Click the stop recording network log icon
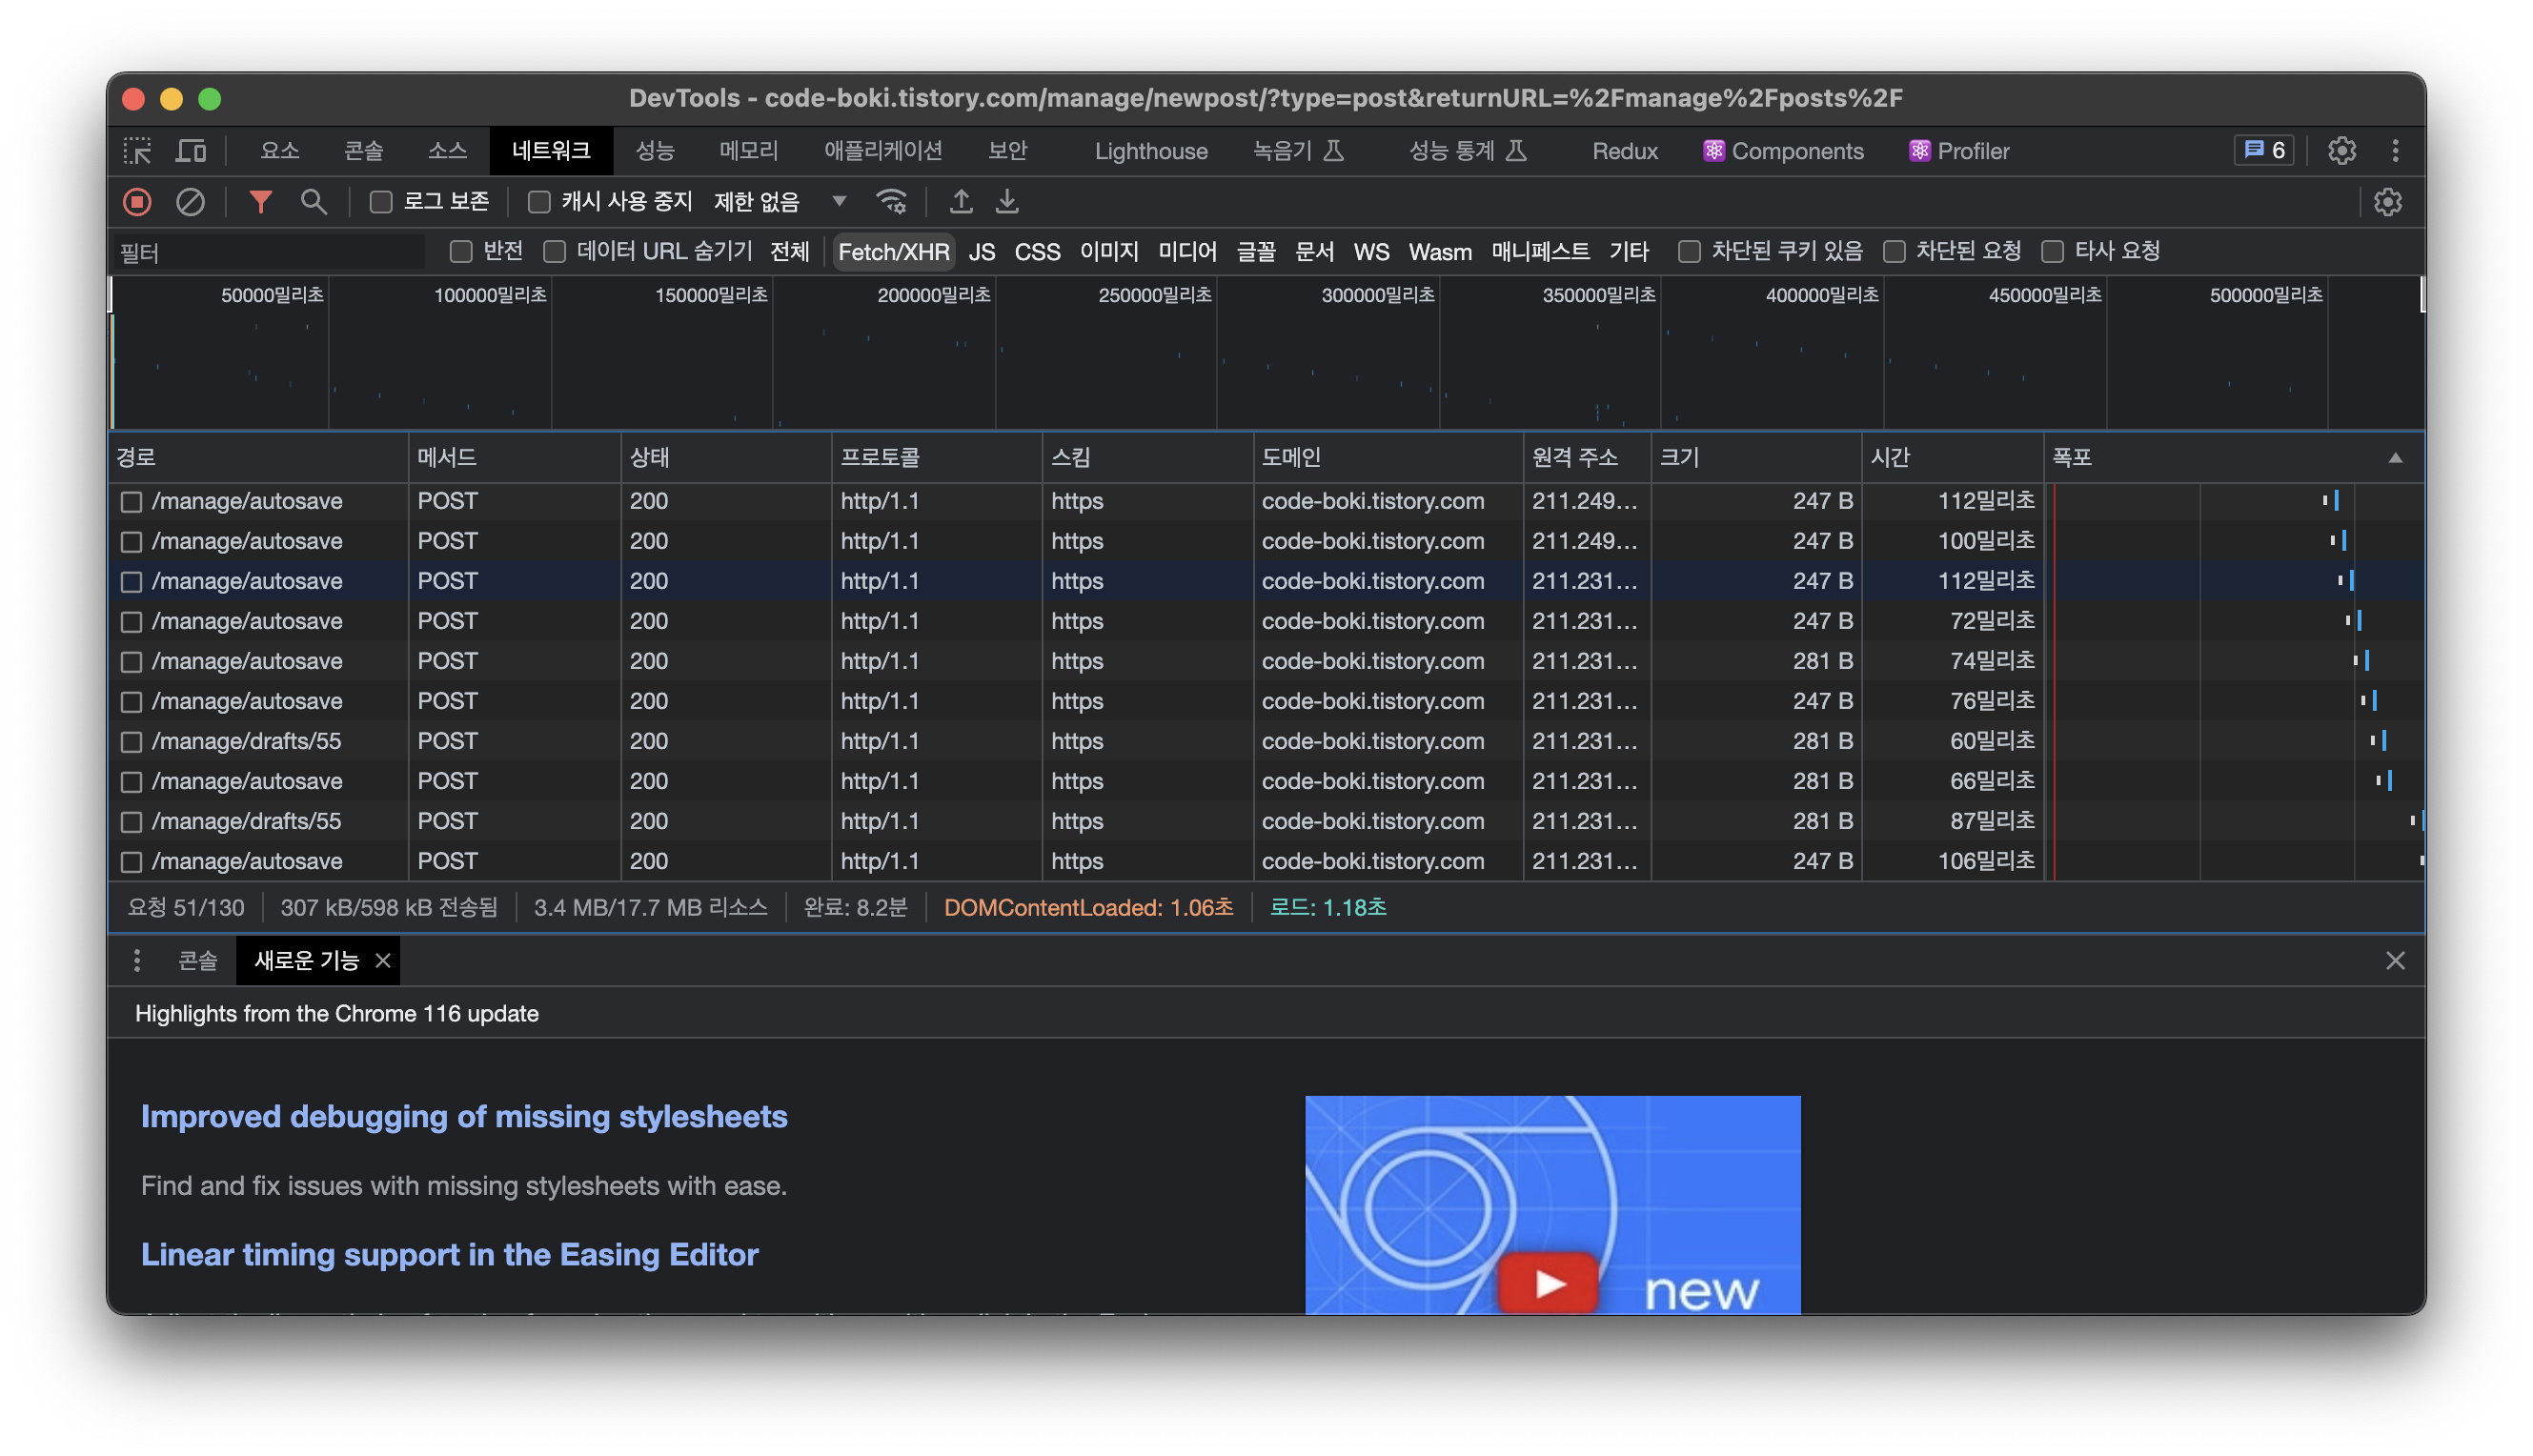The height and width of the screenshot is (1456, 2533). tap(137, 202)
